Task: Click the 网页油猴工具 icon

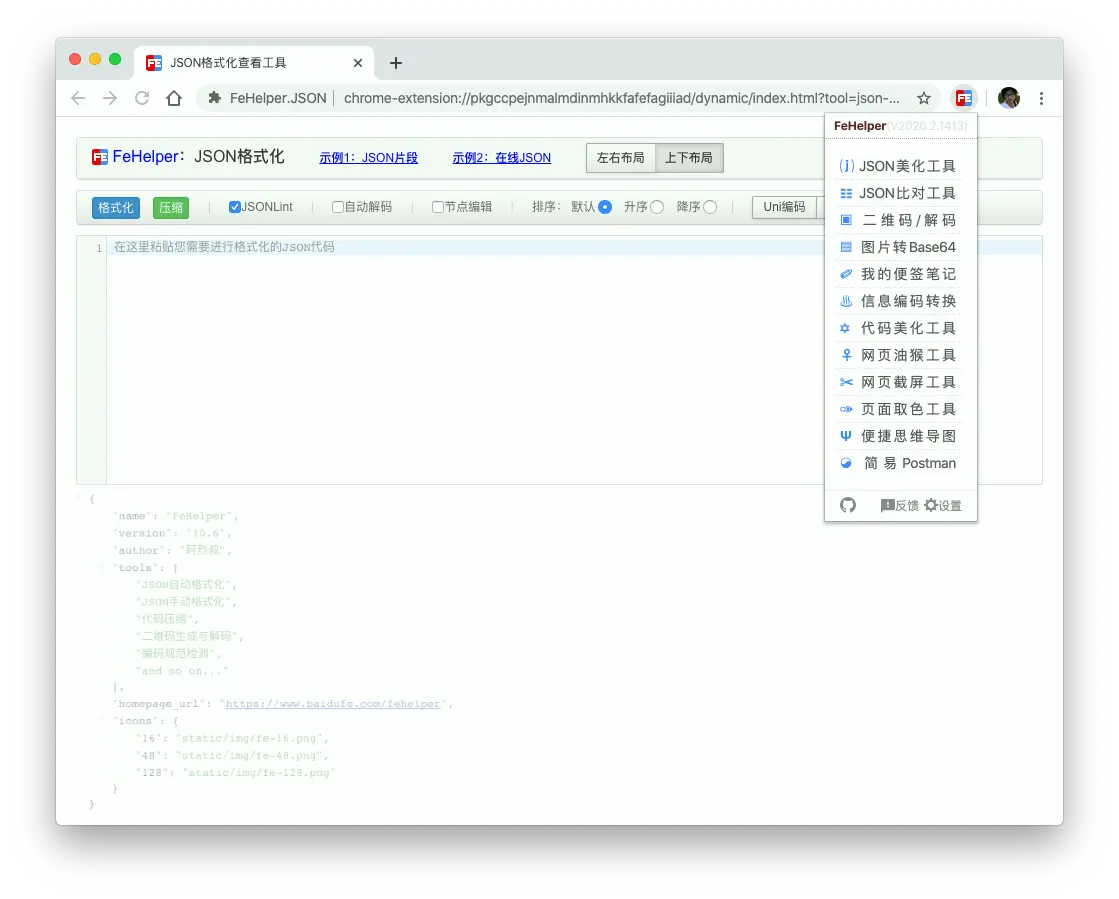Action: point(846,355)
